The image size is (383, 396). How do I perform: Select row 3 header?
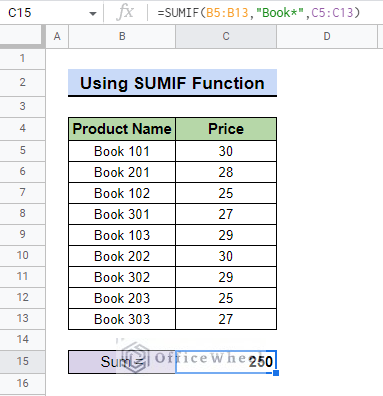[22, 107]
